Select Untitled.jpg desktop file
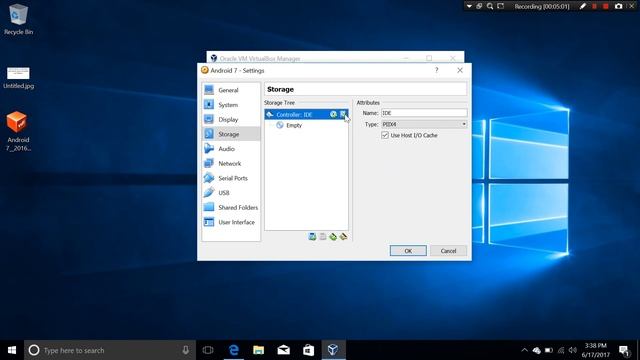 click(18, 78)
